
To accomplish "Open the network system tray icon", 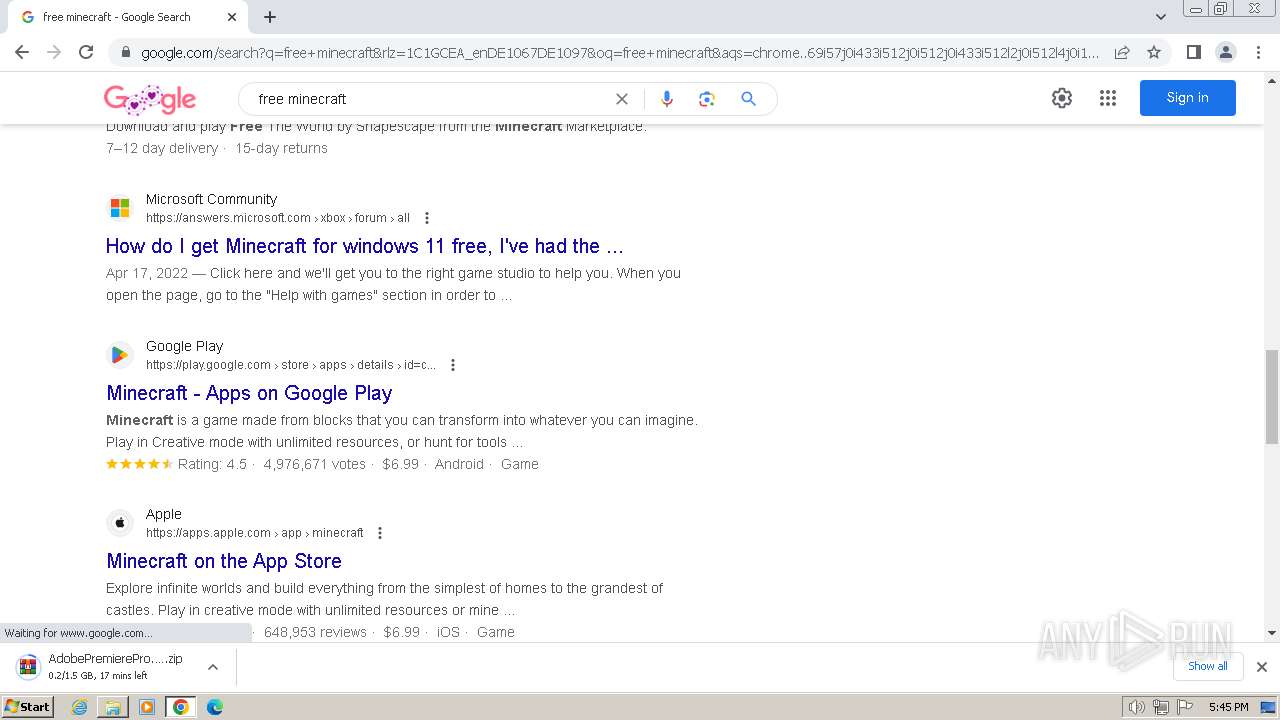I will coord(1160,707).
